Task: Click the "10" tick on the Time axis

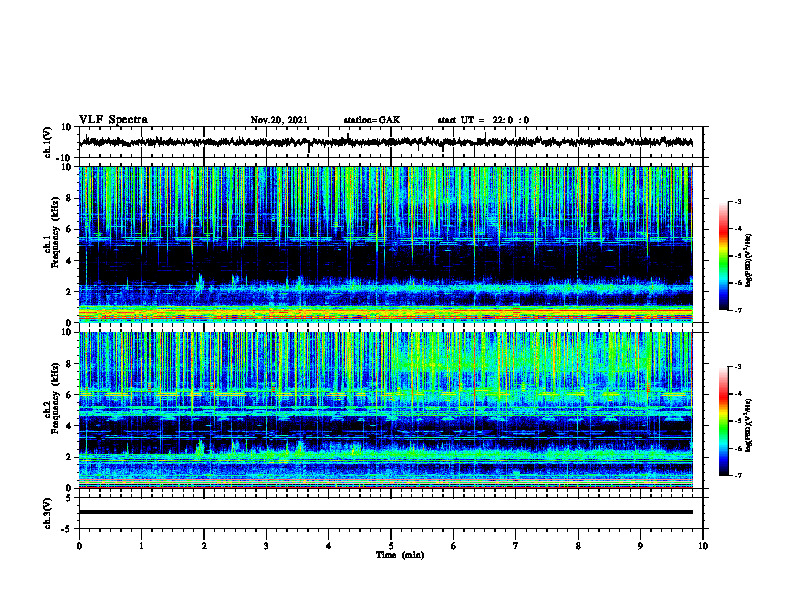Action: click(703, 546)
